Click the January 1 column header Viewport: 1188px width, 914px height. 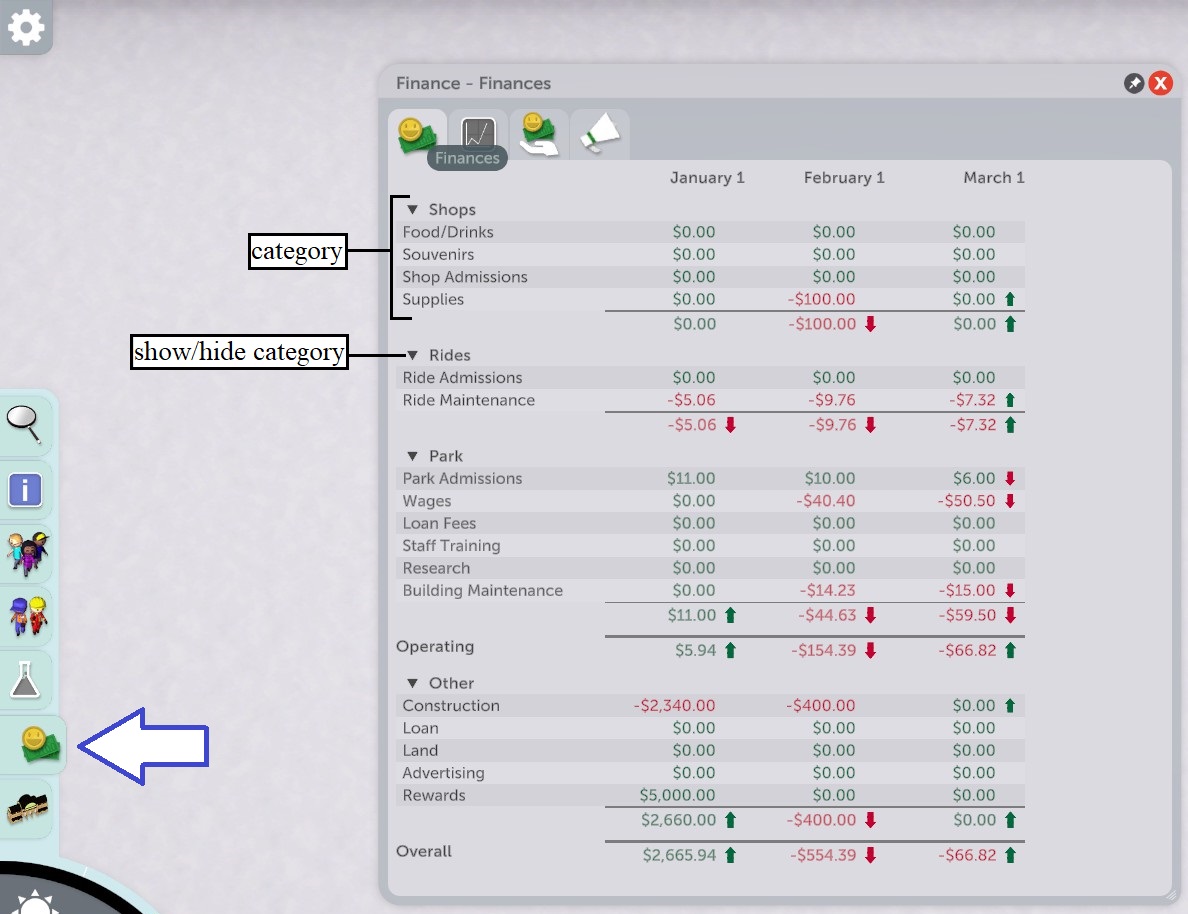[x=707, y=177]
